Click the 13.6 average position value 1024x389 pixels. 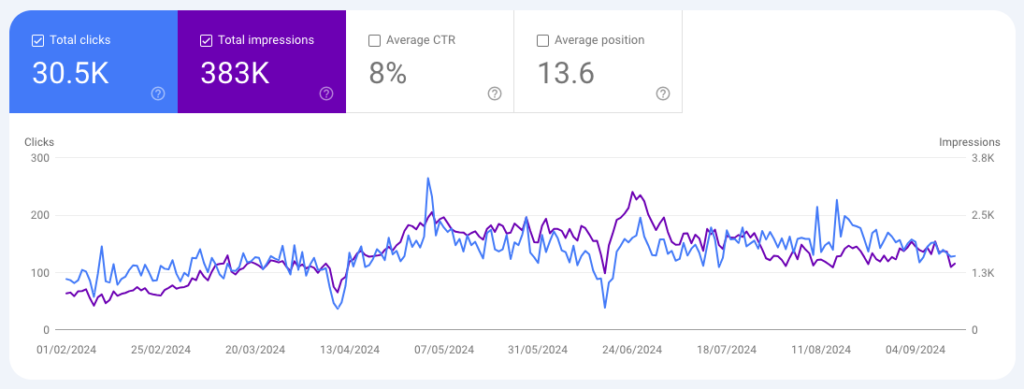566,74
